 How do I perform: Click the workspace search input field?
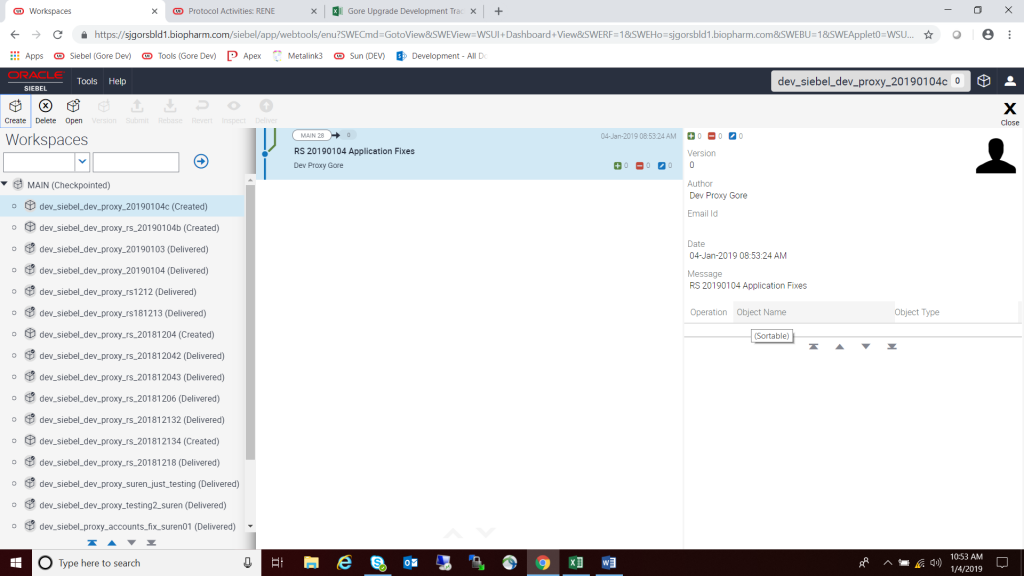point(136,160)
